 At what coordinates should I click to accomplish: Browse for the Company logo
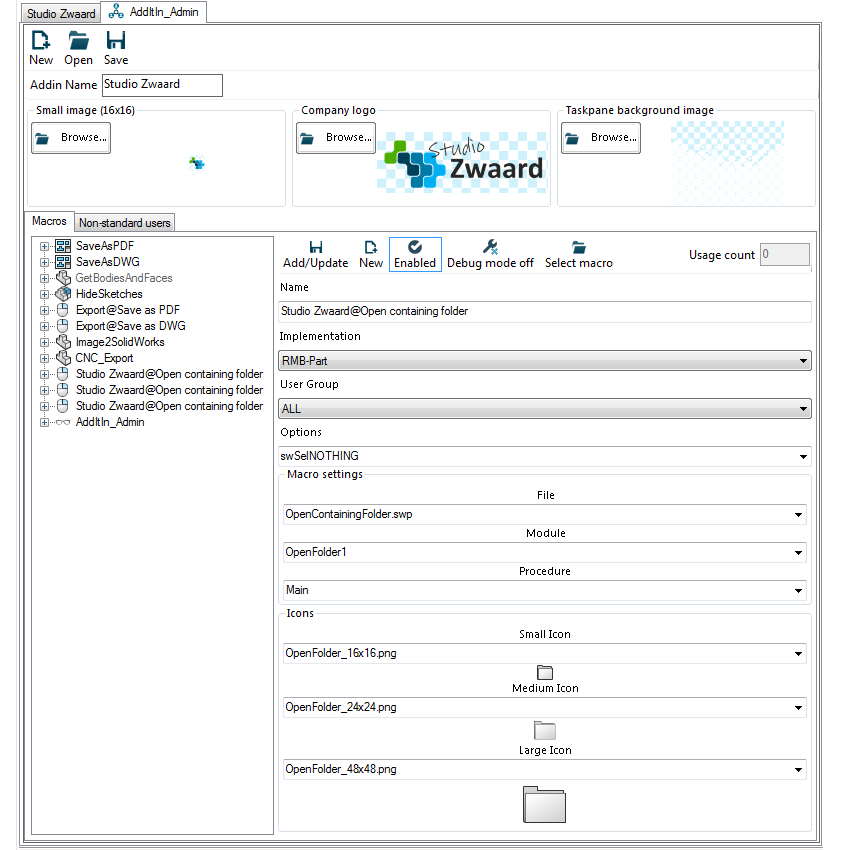336,138
